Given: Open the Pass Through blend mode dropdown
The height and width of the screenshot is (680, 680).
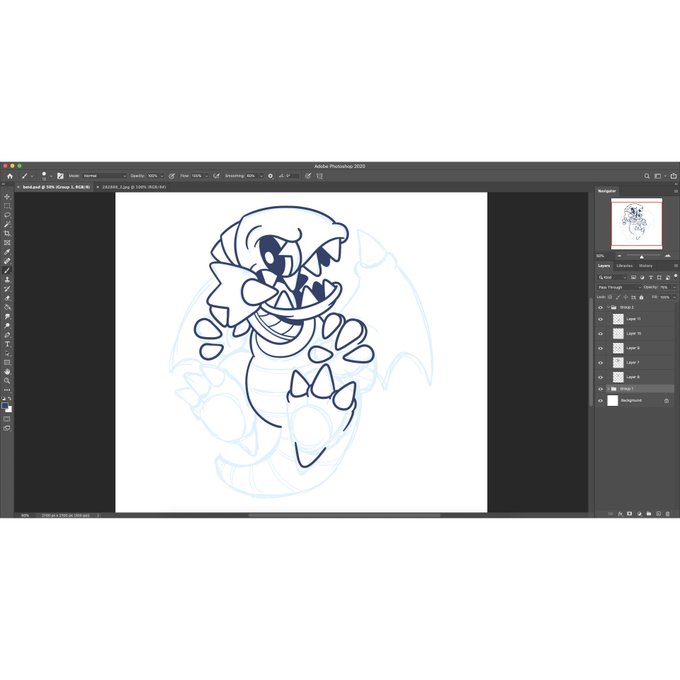Looking at the screenshot, I should (619, 288).
